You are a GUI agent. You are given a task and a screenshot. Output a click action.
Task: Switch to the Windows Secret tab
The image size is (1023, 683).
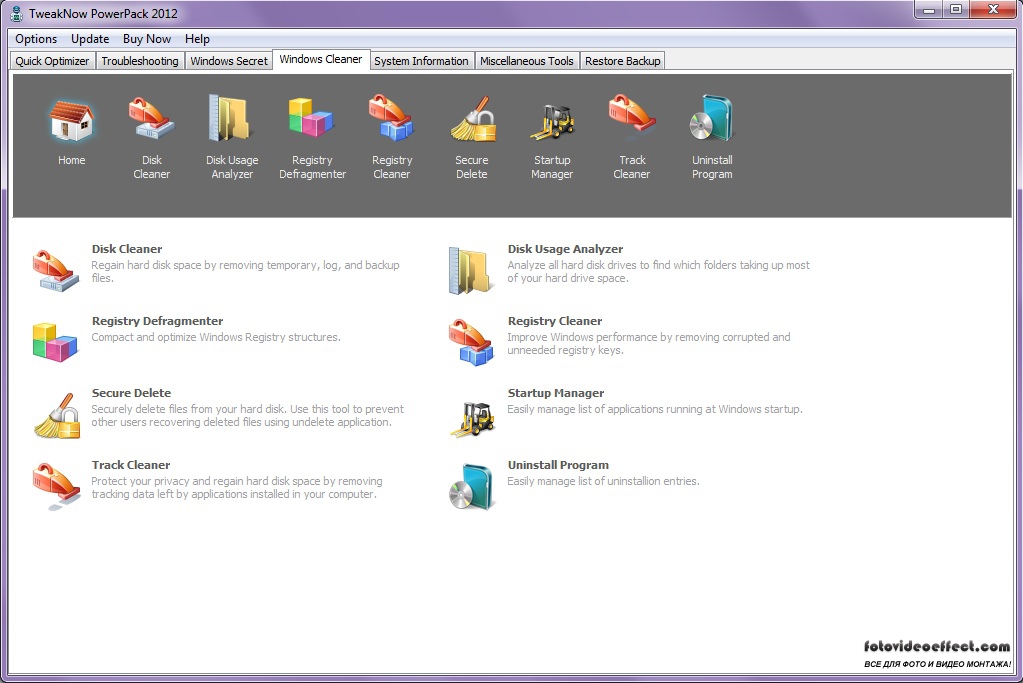[x=229, y=61]
